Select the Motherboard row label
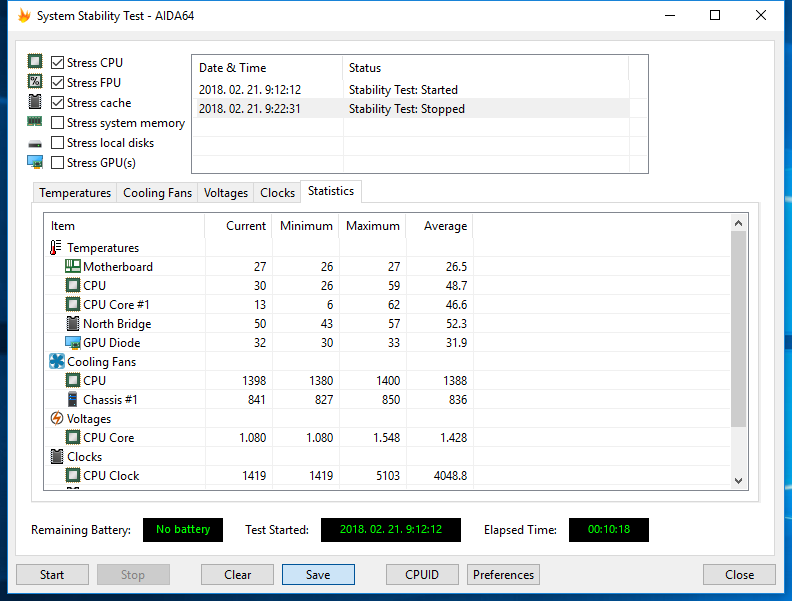792x601 pixels. pyautogui.click(x=118, y=267)
